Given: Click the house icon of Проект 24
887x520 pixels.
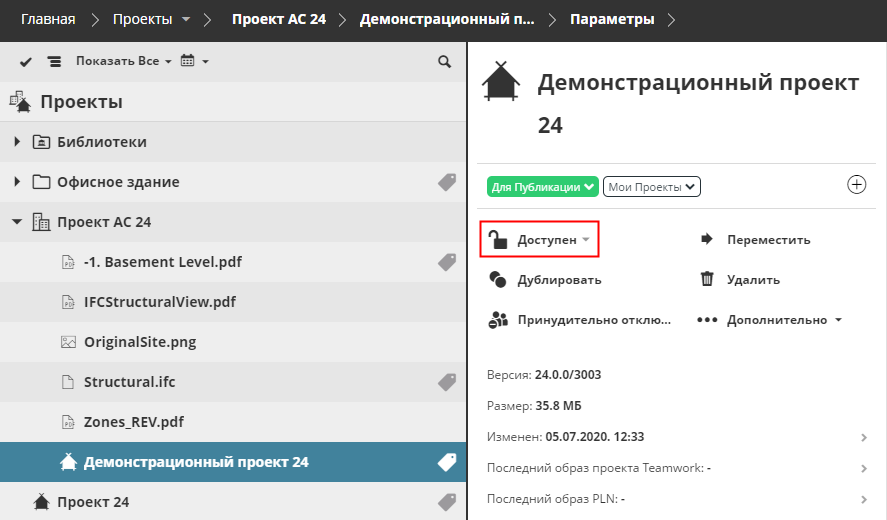Looking at the screenshot, I should [x=41, y=501].
